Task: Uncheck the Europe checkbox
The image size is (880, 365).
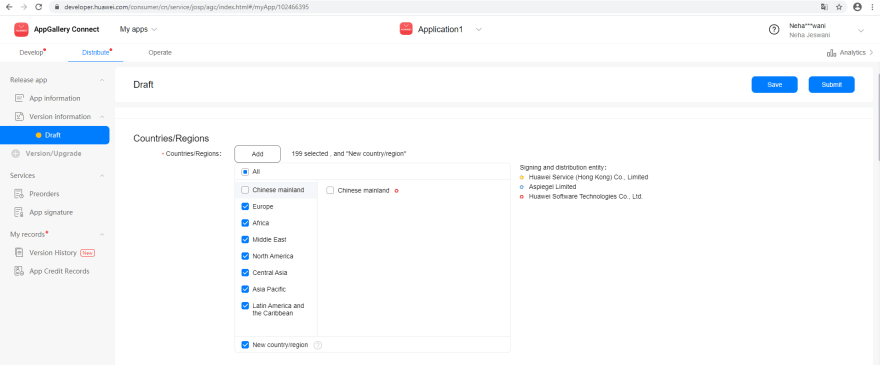Action: coord(245,207)
